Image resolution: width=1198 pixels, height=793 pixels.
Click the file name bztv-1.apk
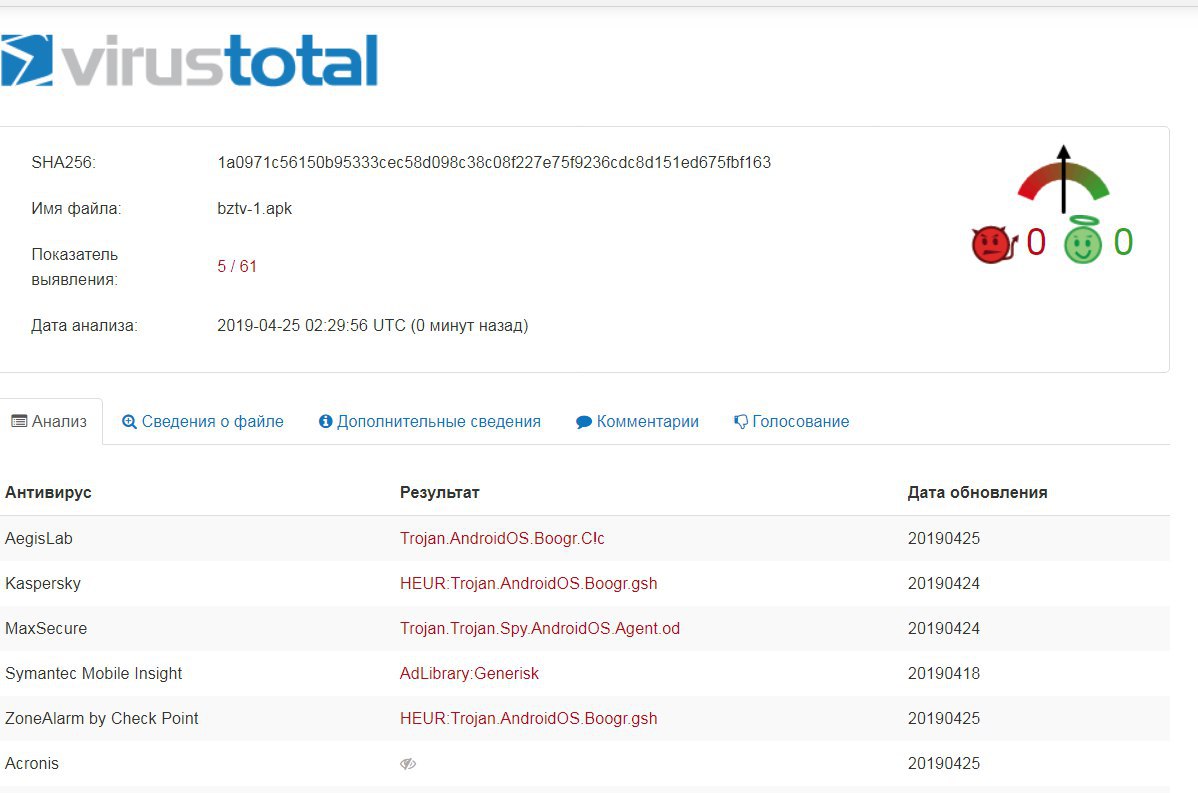click(254, 208)
